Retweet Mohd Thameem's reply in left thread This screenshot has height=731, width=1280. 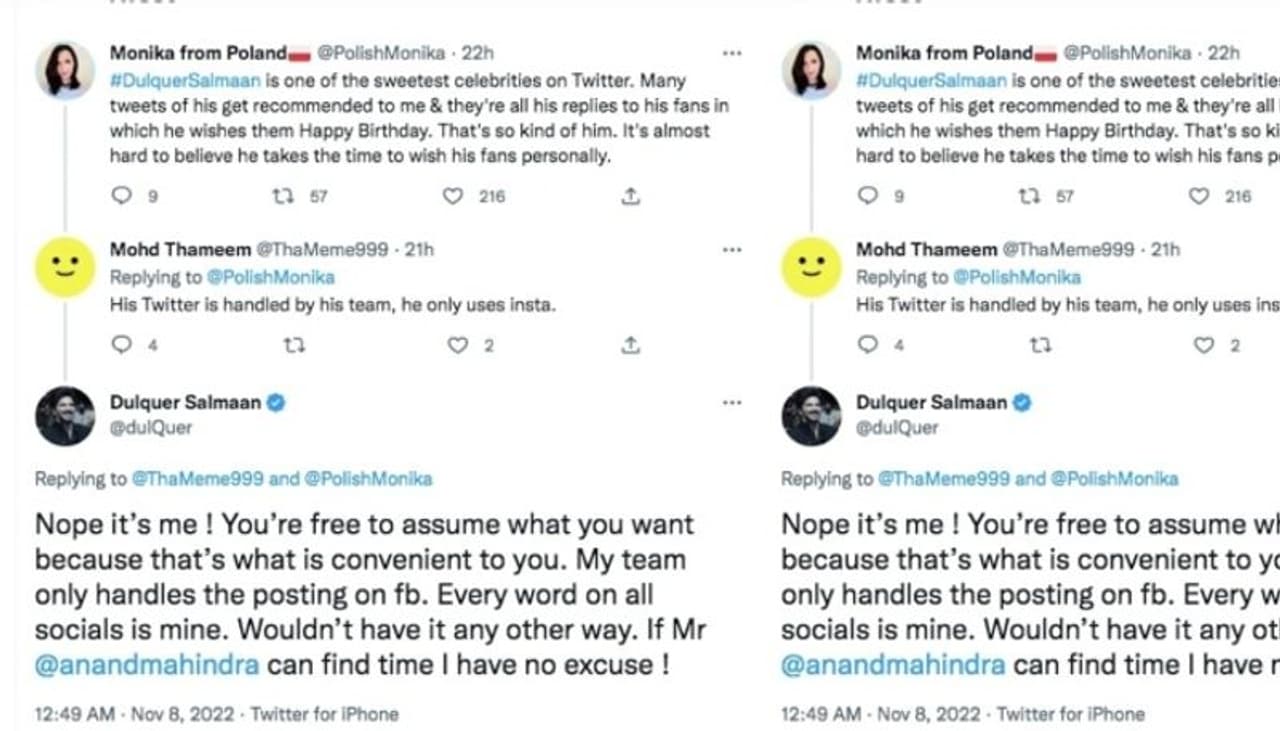coord(294,345)
